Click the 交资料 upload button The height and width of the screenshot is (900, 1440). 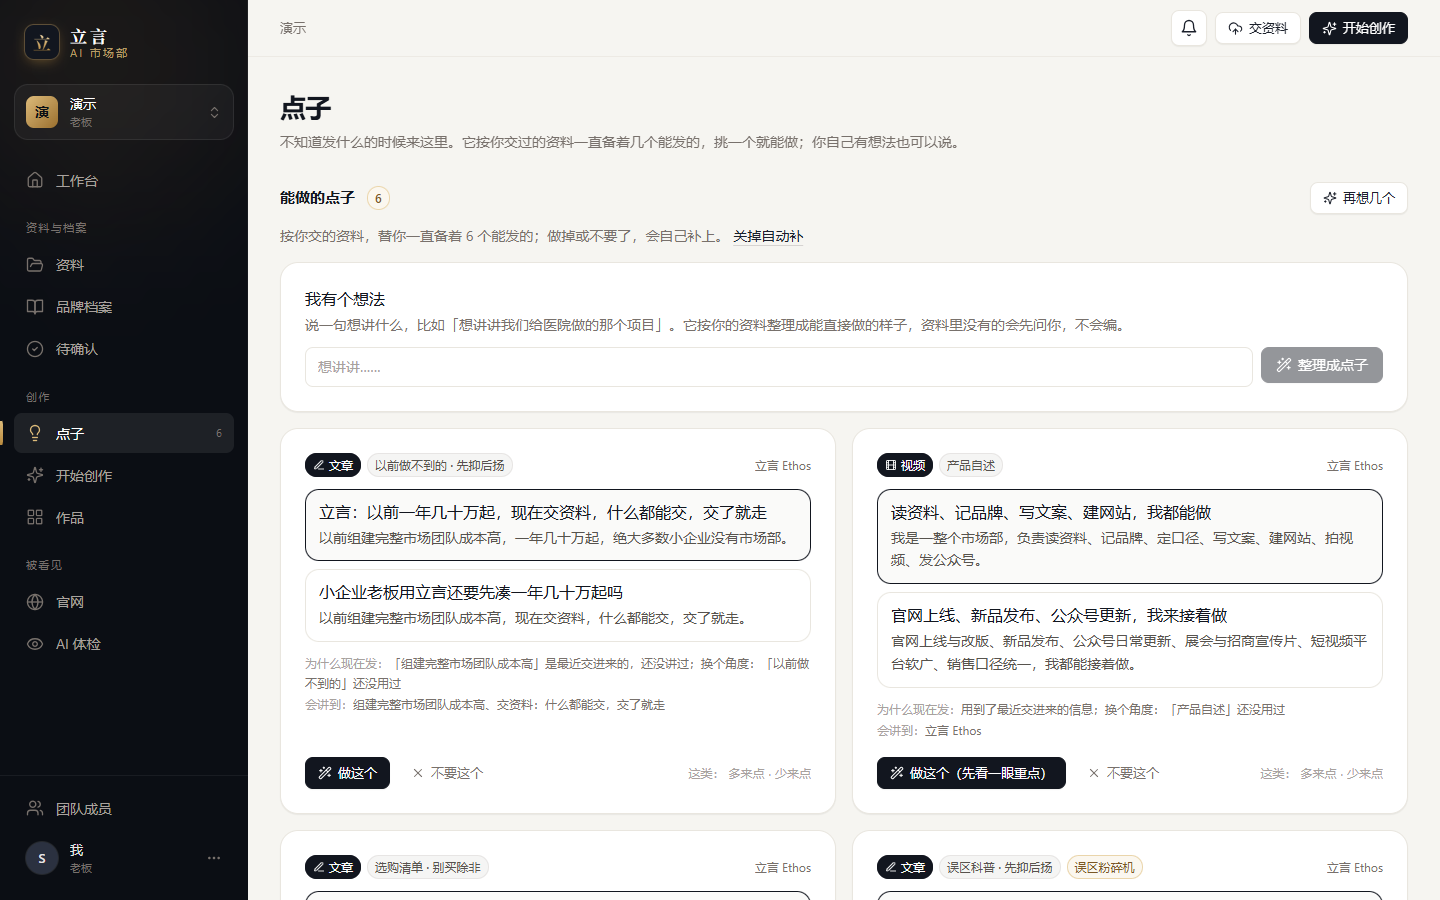coord(1258,28)
